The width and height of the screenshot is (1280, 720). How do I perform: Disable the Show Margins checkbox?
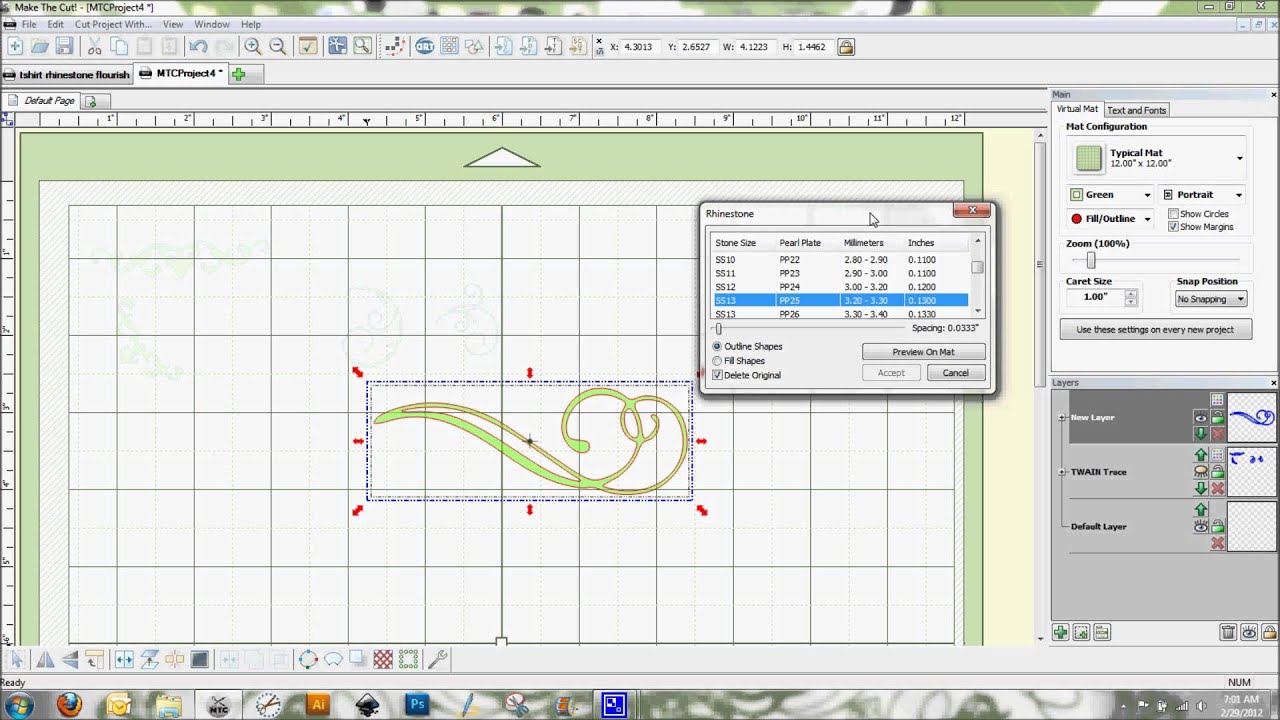coord(1173,227)
